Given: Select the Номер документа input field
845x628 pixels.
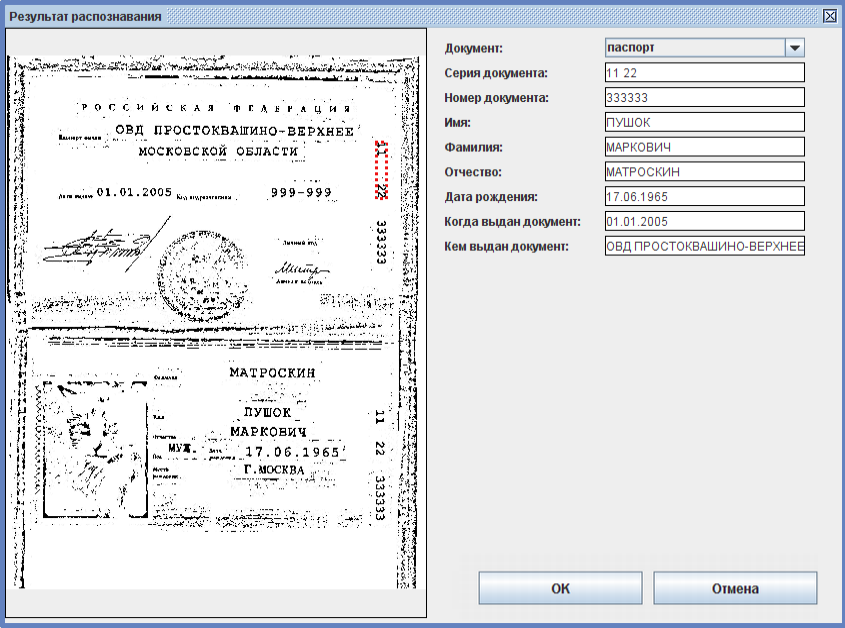Looking at the screenshot, I should click(x=704, y=98).
